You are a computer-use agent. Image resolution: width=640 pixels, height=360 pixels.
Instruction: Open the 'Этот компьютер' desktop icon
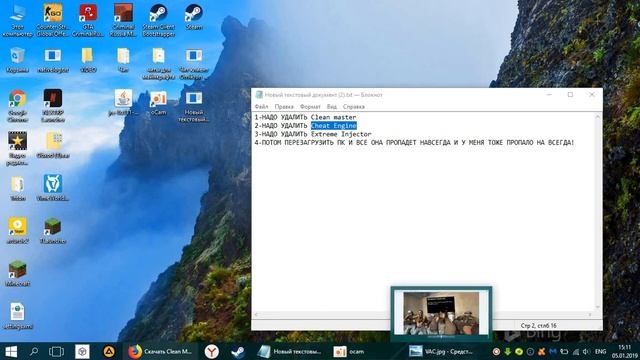point(18,20)
